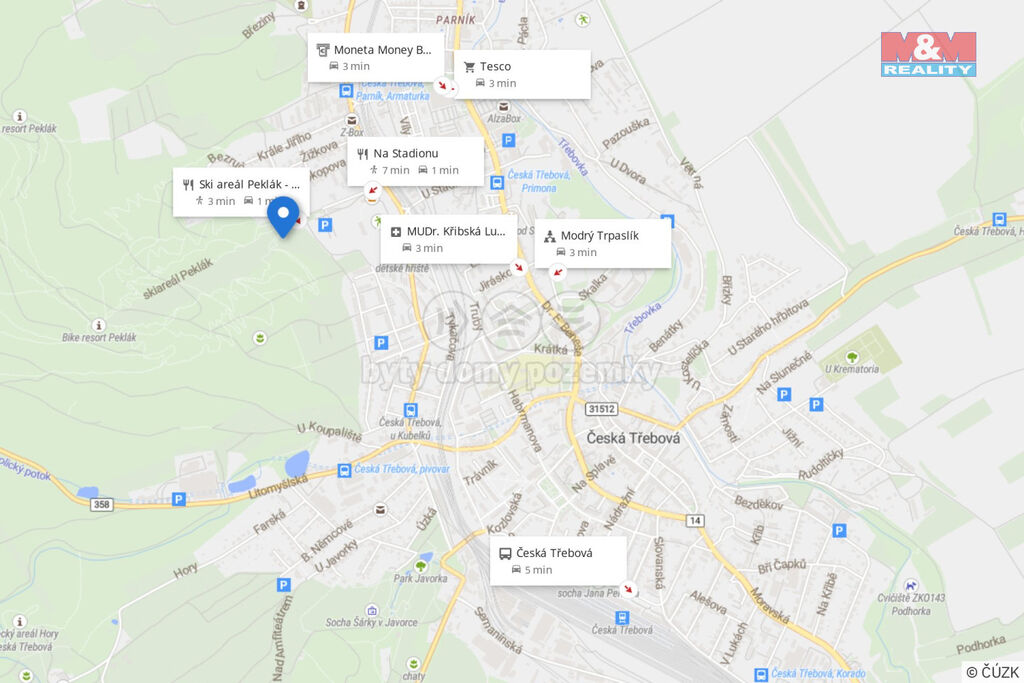Select the Česká Třebová, pivovar bus stop icon
The width and height of the screenshot is (1024, 683).
coord(344,470)
